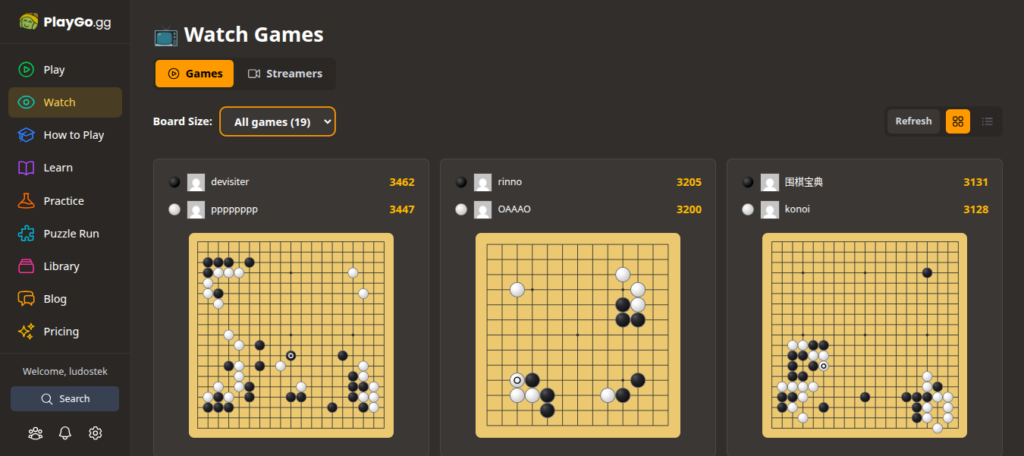1024x456 pixels.
Task: Switch to list view layout
Action: (987, 121)
